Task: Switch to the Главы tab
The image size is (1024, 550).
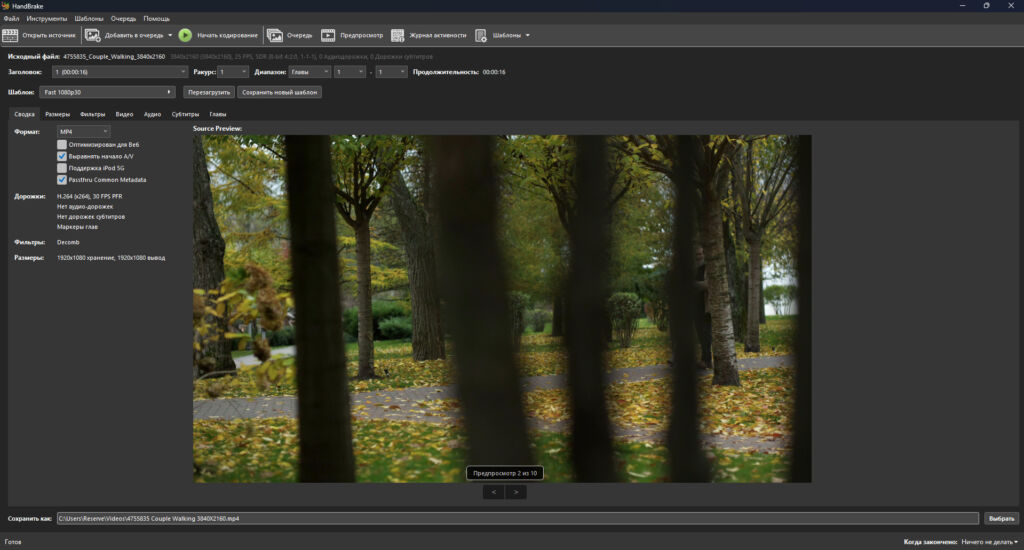Action: pyautogui.click(x=217, y=114)
